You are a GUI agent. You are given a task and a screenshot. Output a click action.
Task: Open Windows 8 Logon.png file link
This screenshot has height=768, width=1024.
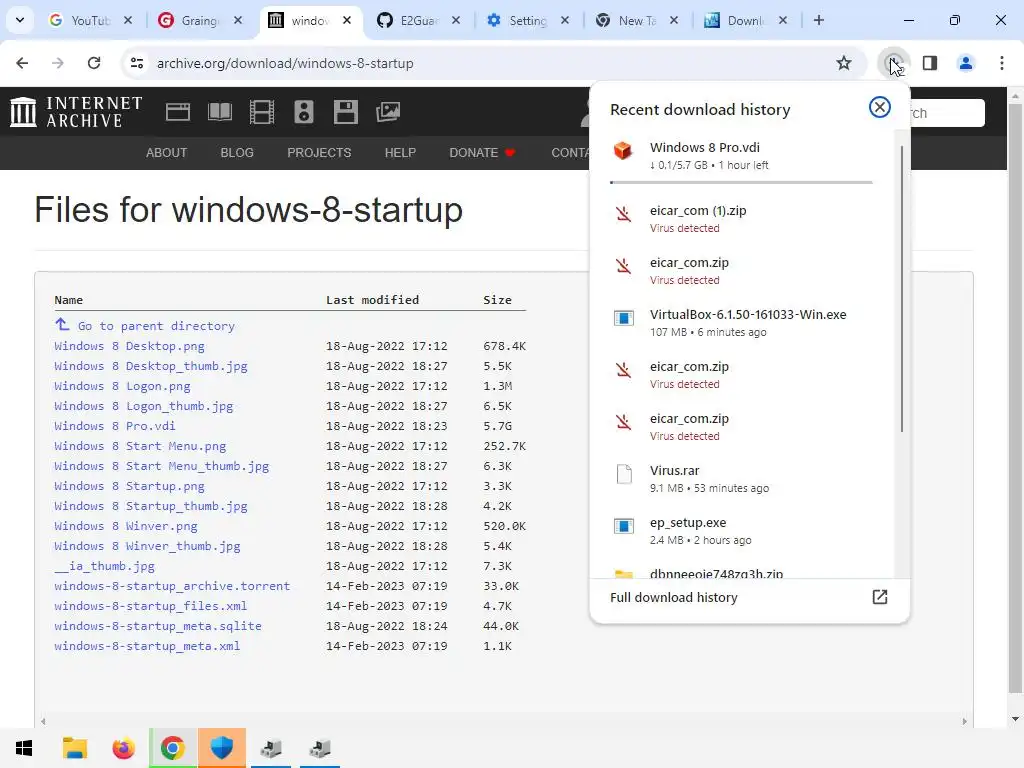pyautogui.click(x=122, y=386)
